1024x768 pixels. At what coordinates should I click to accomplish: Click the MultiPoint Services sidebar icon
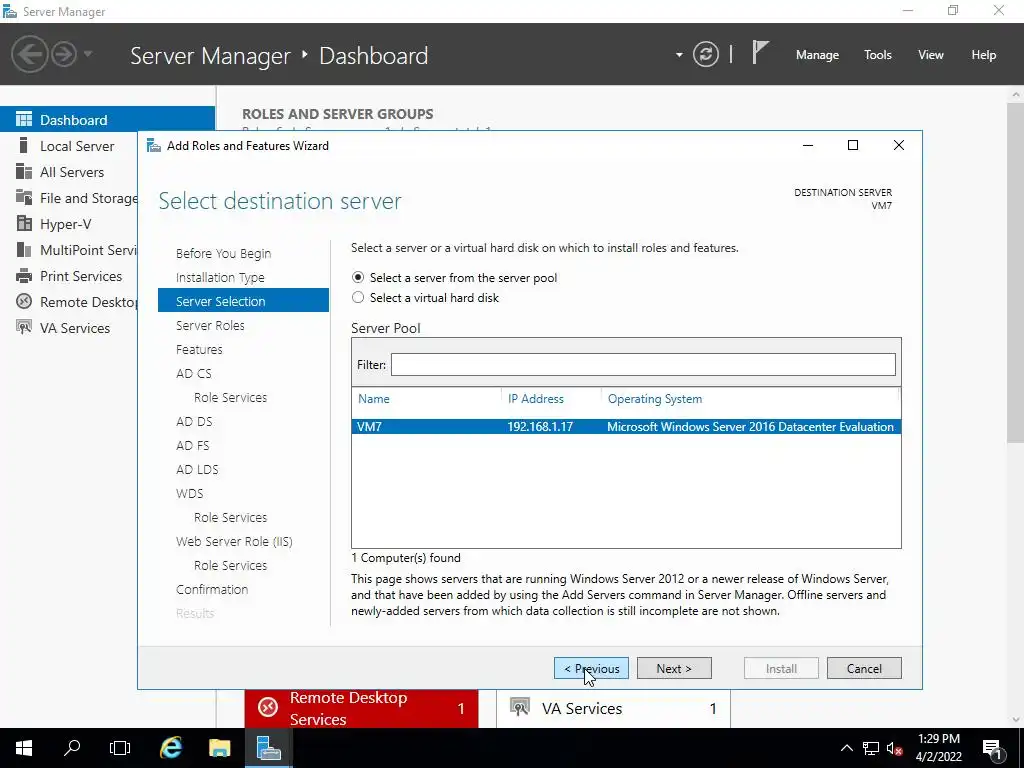click(x=24, y=250)
